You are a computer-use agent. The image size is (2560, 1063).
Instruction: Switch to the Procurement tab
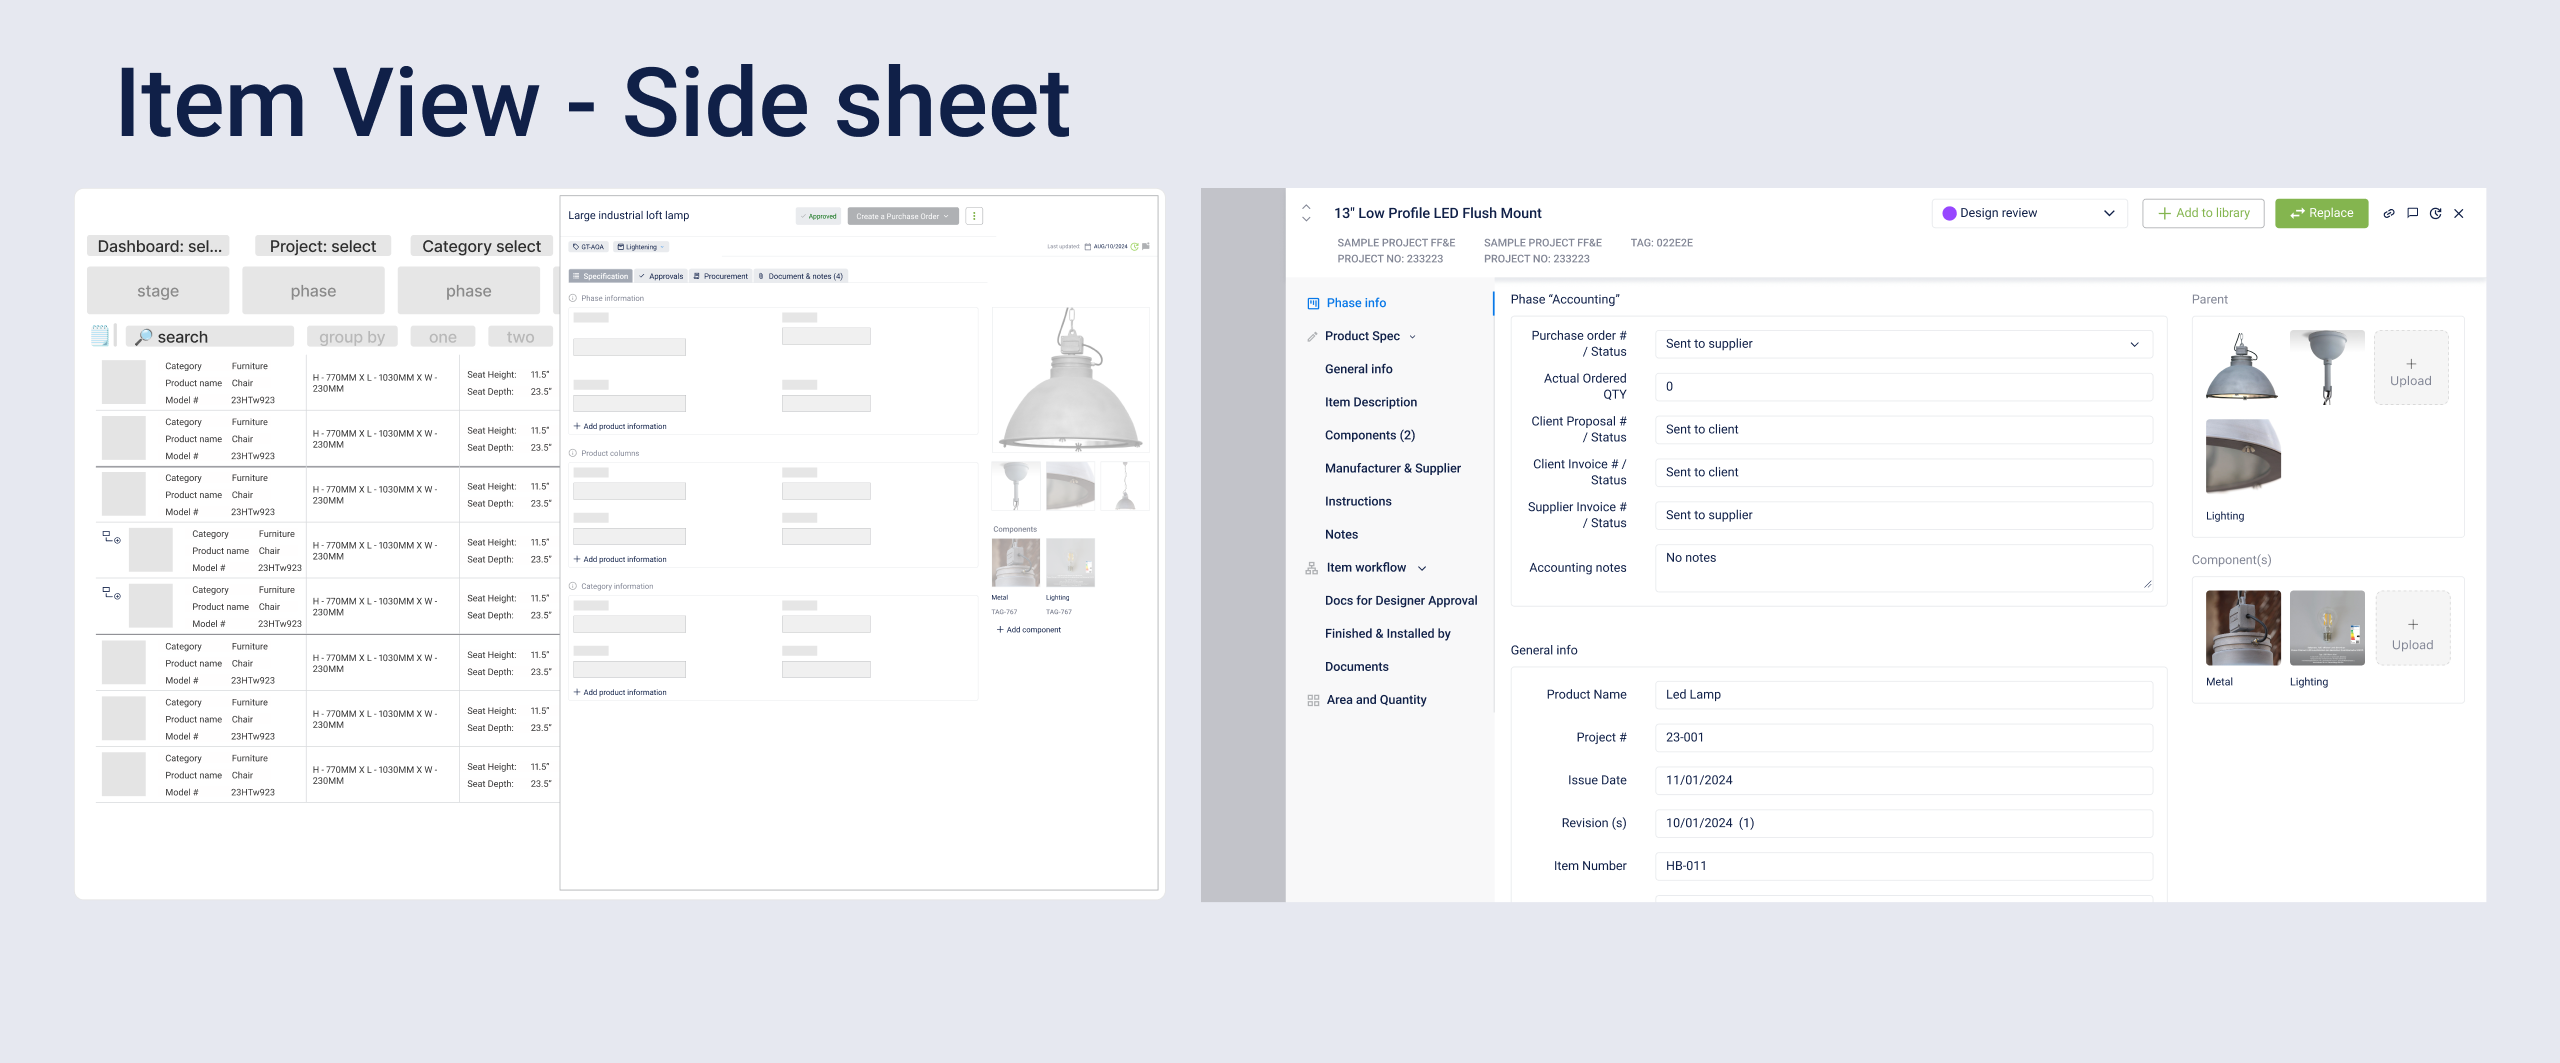720,276
